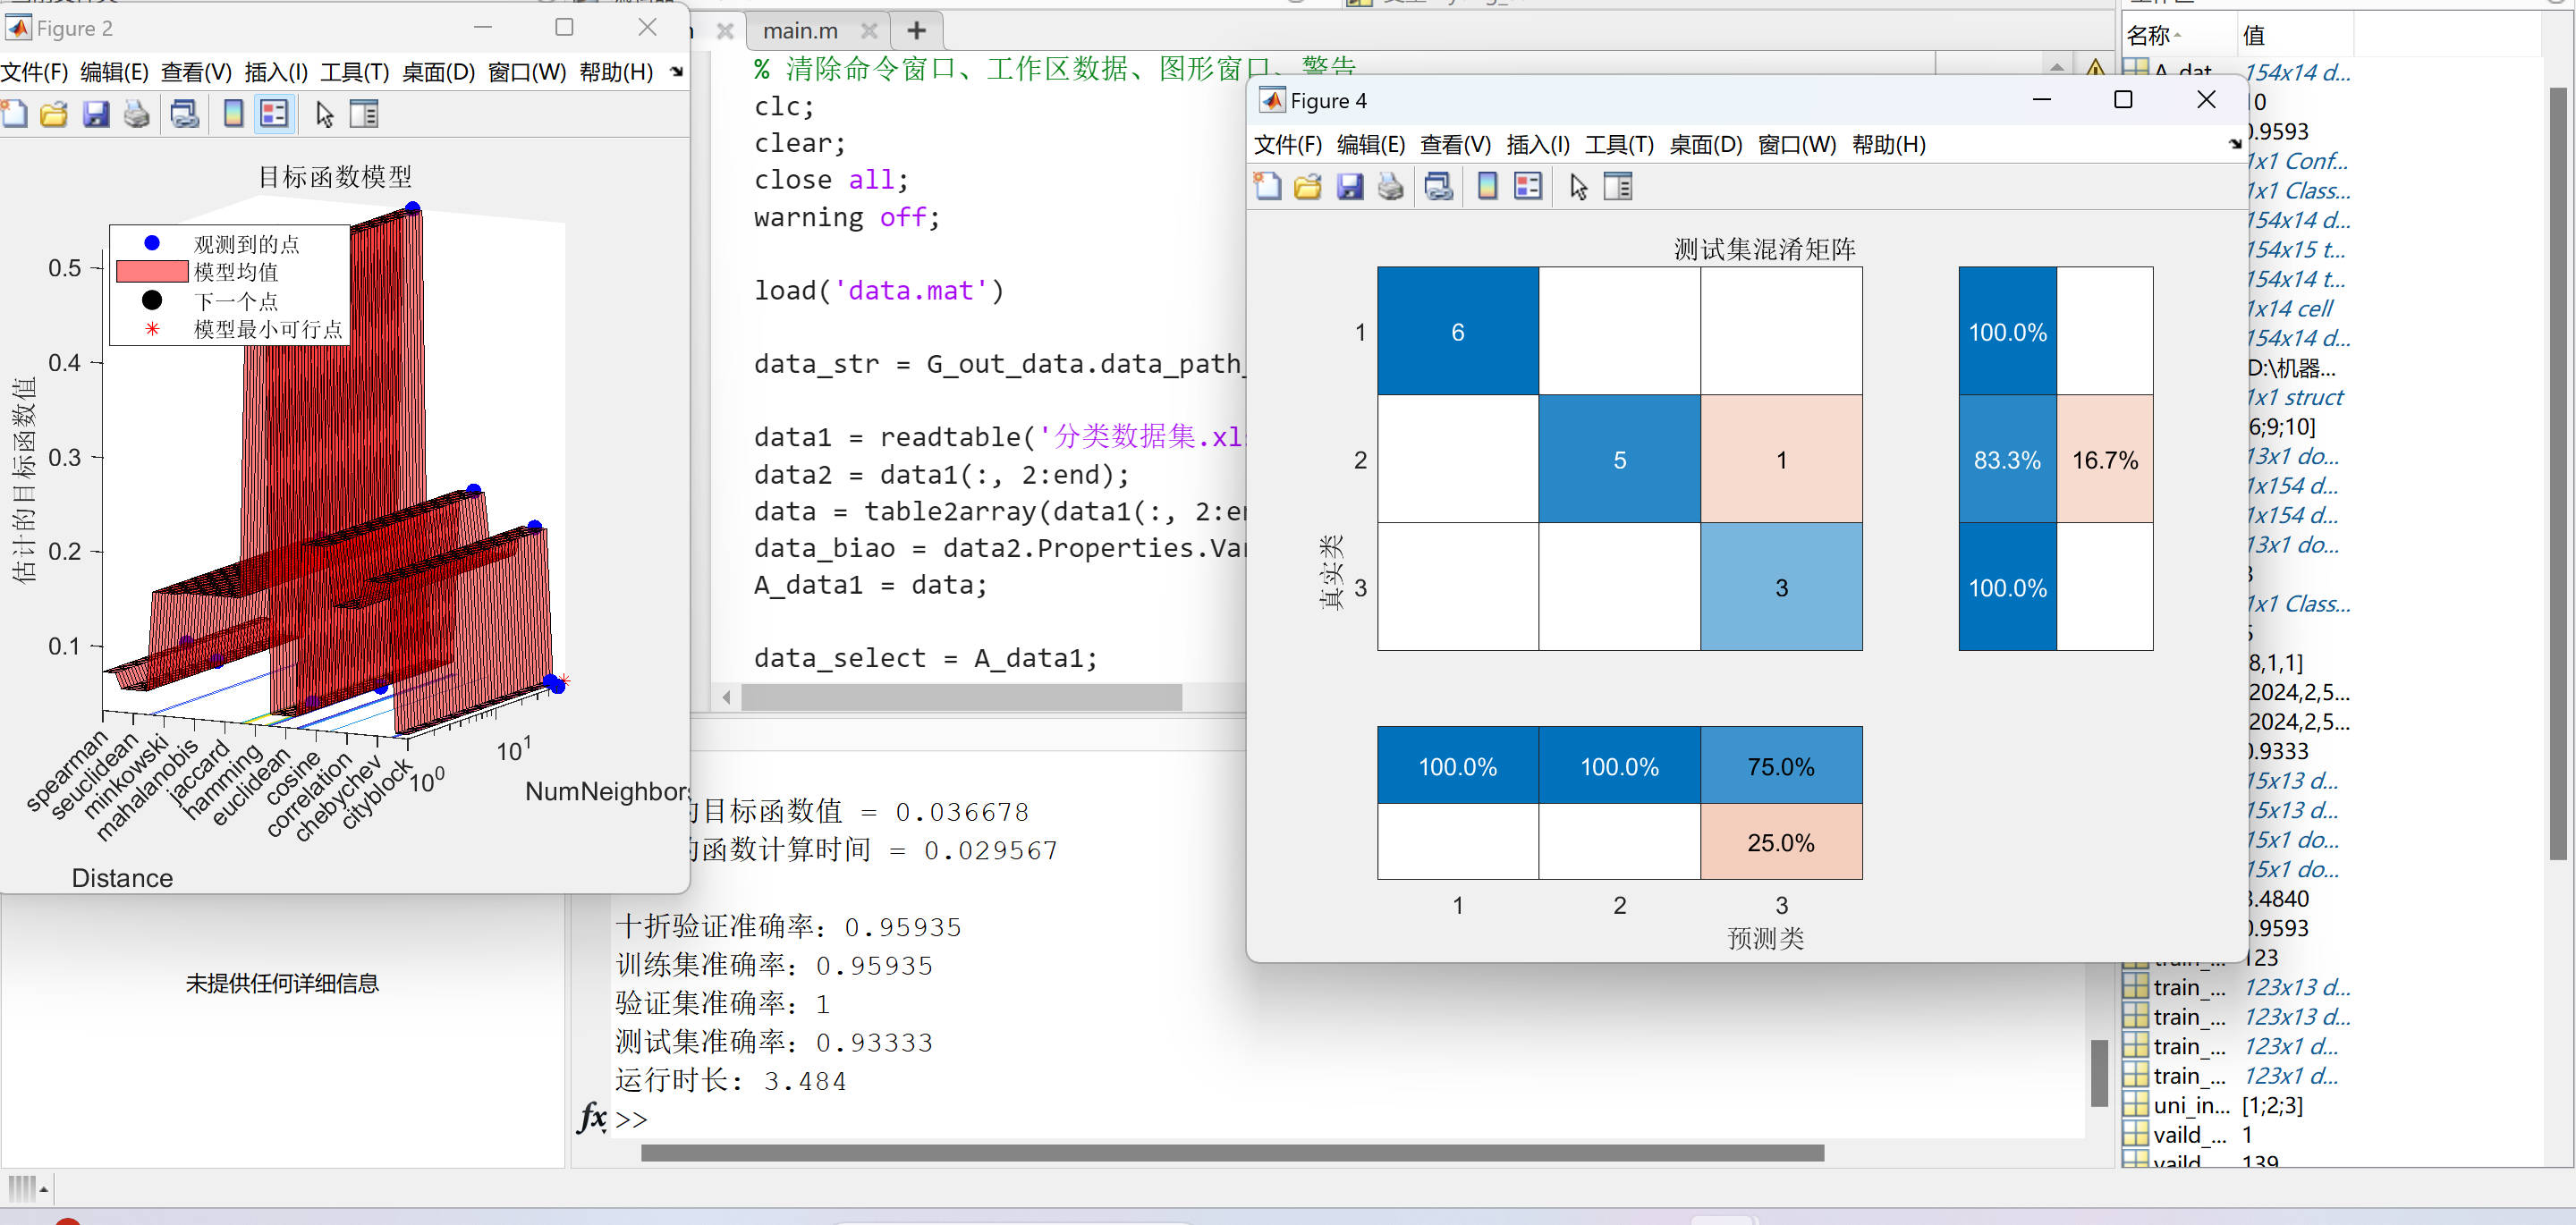Click Link Plot icon in Figure 2

point(184,114)
